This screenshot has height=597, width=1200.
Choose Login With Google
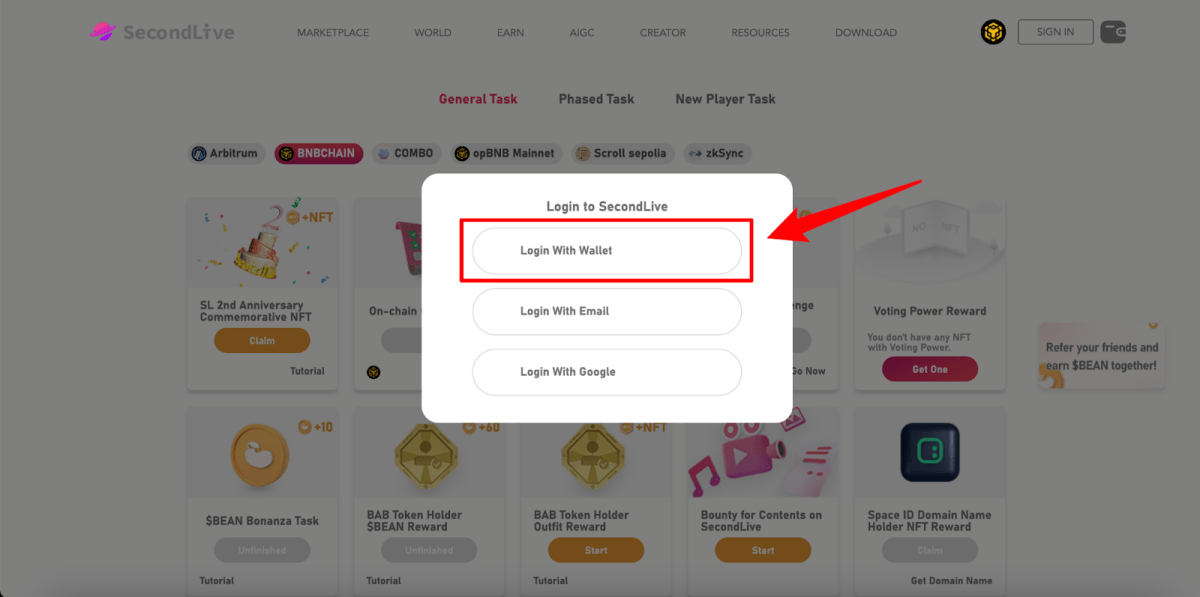(607, 372)
